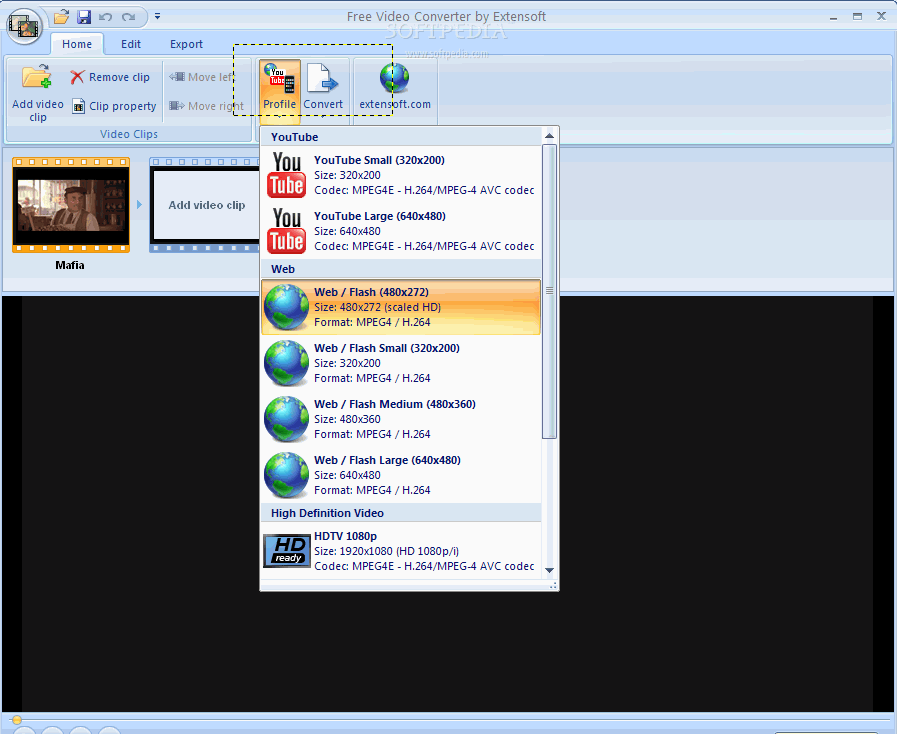Viewport: 897px width, 734px height.
Task: Switch to the Edit ribbon tab
Action: click(x=130, y=44)
